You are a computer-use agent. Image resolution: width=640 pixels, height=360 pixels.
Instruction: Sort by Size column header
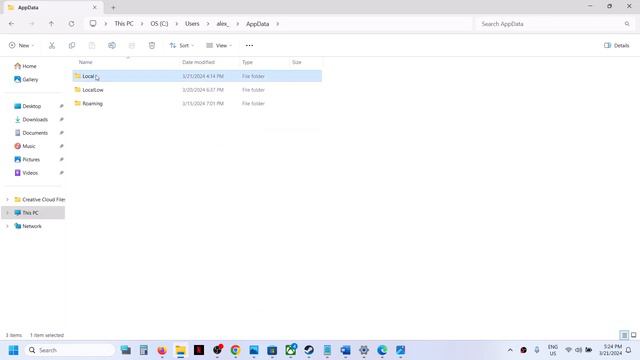click(x=297, y=62)
